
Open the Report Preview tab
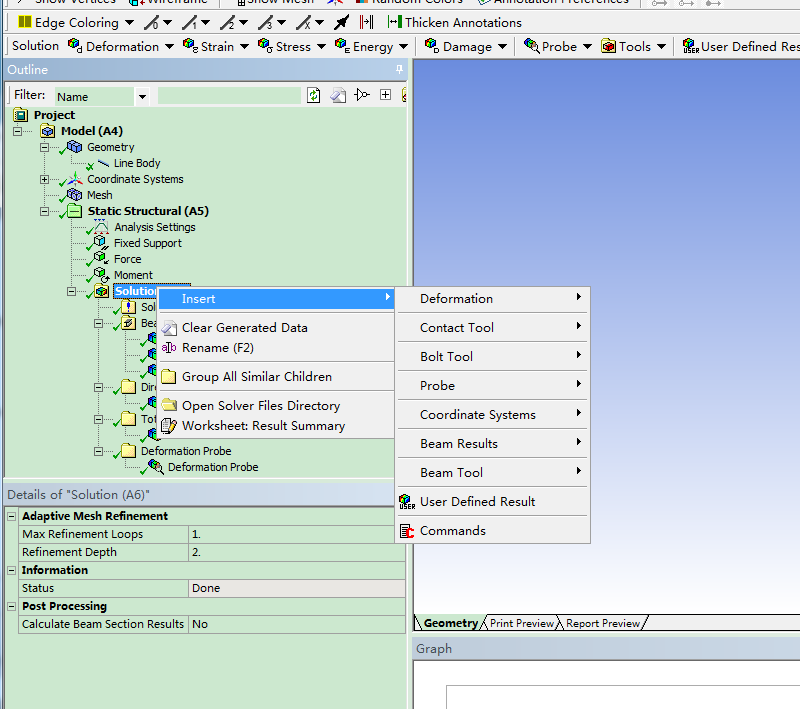click(x=602, y=623)
